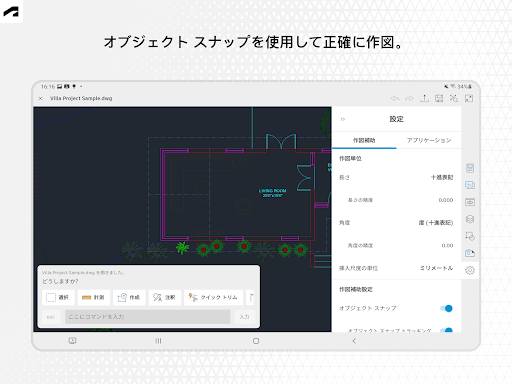Open the tools crossed-wrench icon in the top bar
Screen dimensions: 512x384
tap(454, 98)
